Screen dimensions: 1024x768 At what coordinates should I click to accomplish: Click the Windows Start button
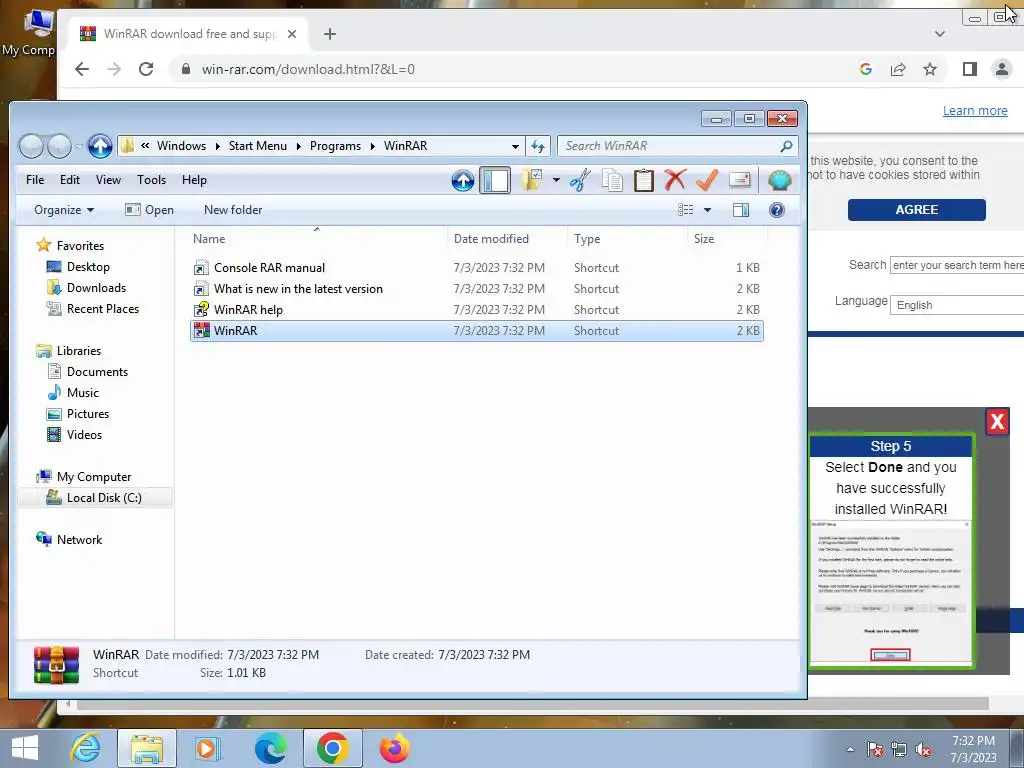tap(25, 748)
